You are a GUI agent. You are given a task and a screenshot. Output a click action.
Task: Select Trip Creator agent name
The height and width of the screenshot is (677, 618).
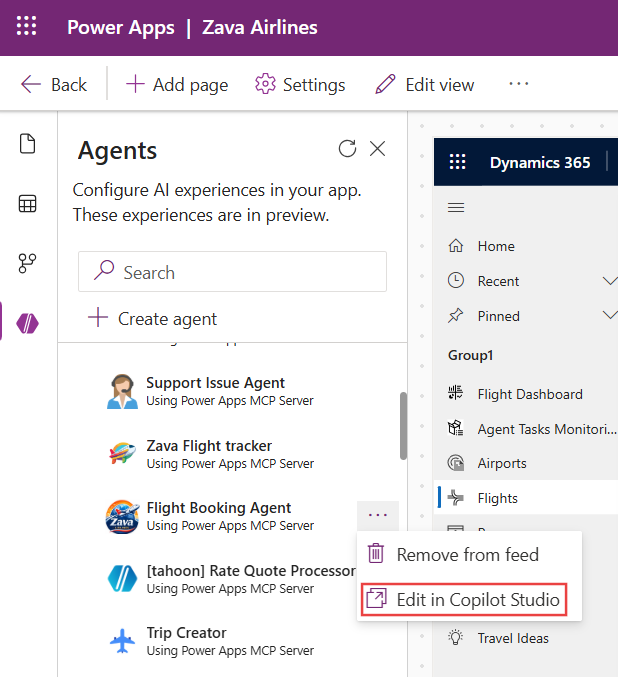(x=187, y=633)
